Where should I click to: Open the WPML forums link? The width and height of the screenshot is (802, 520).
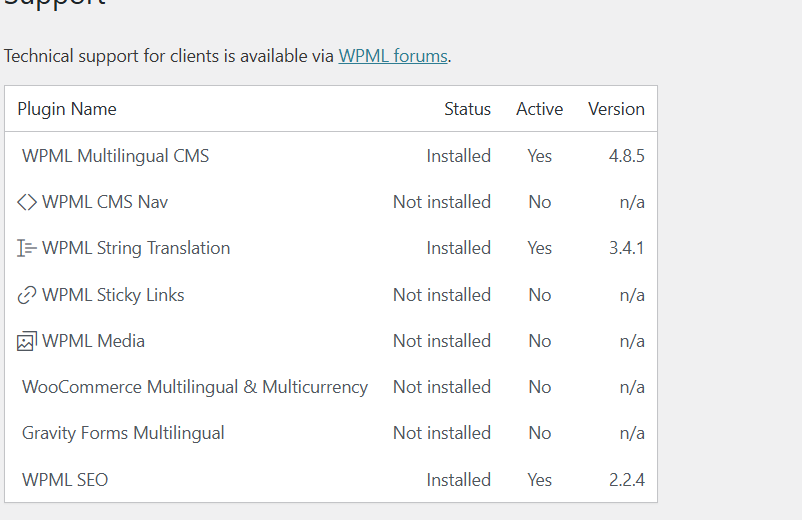pyautogui.click(x=393, y=56)
